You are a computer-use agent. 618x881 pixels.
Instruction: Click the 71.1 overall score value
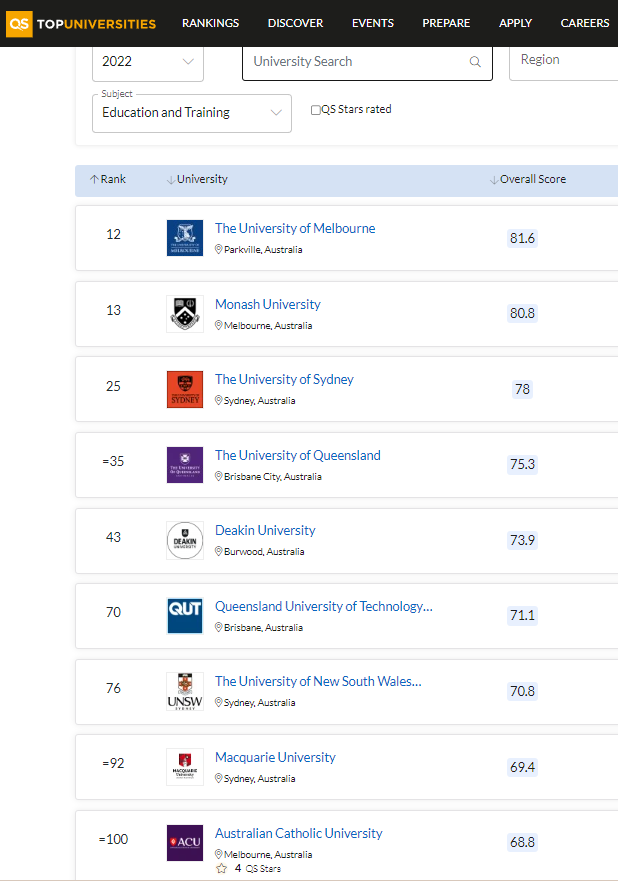[522, 615]
